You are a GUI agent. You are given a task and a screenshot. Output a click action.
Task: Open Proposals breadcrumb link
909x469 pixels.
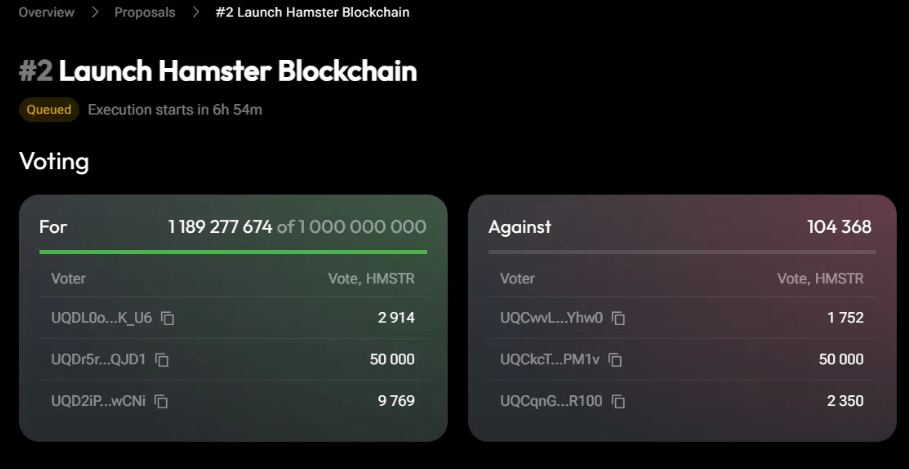144,13
